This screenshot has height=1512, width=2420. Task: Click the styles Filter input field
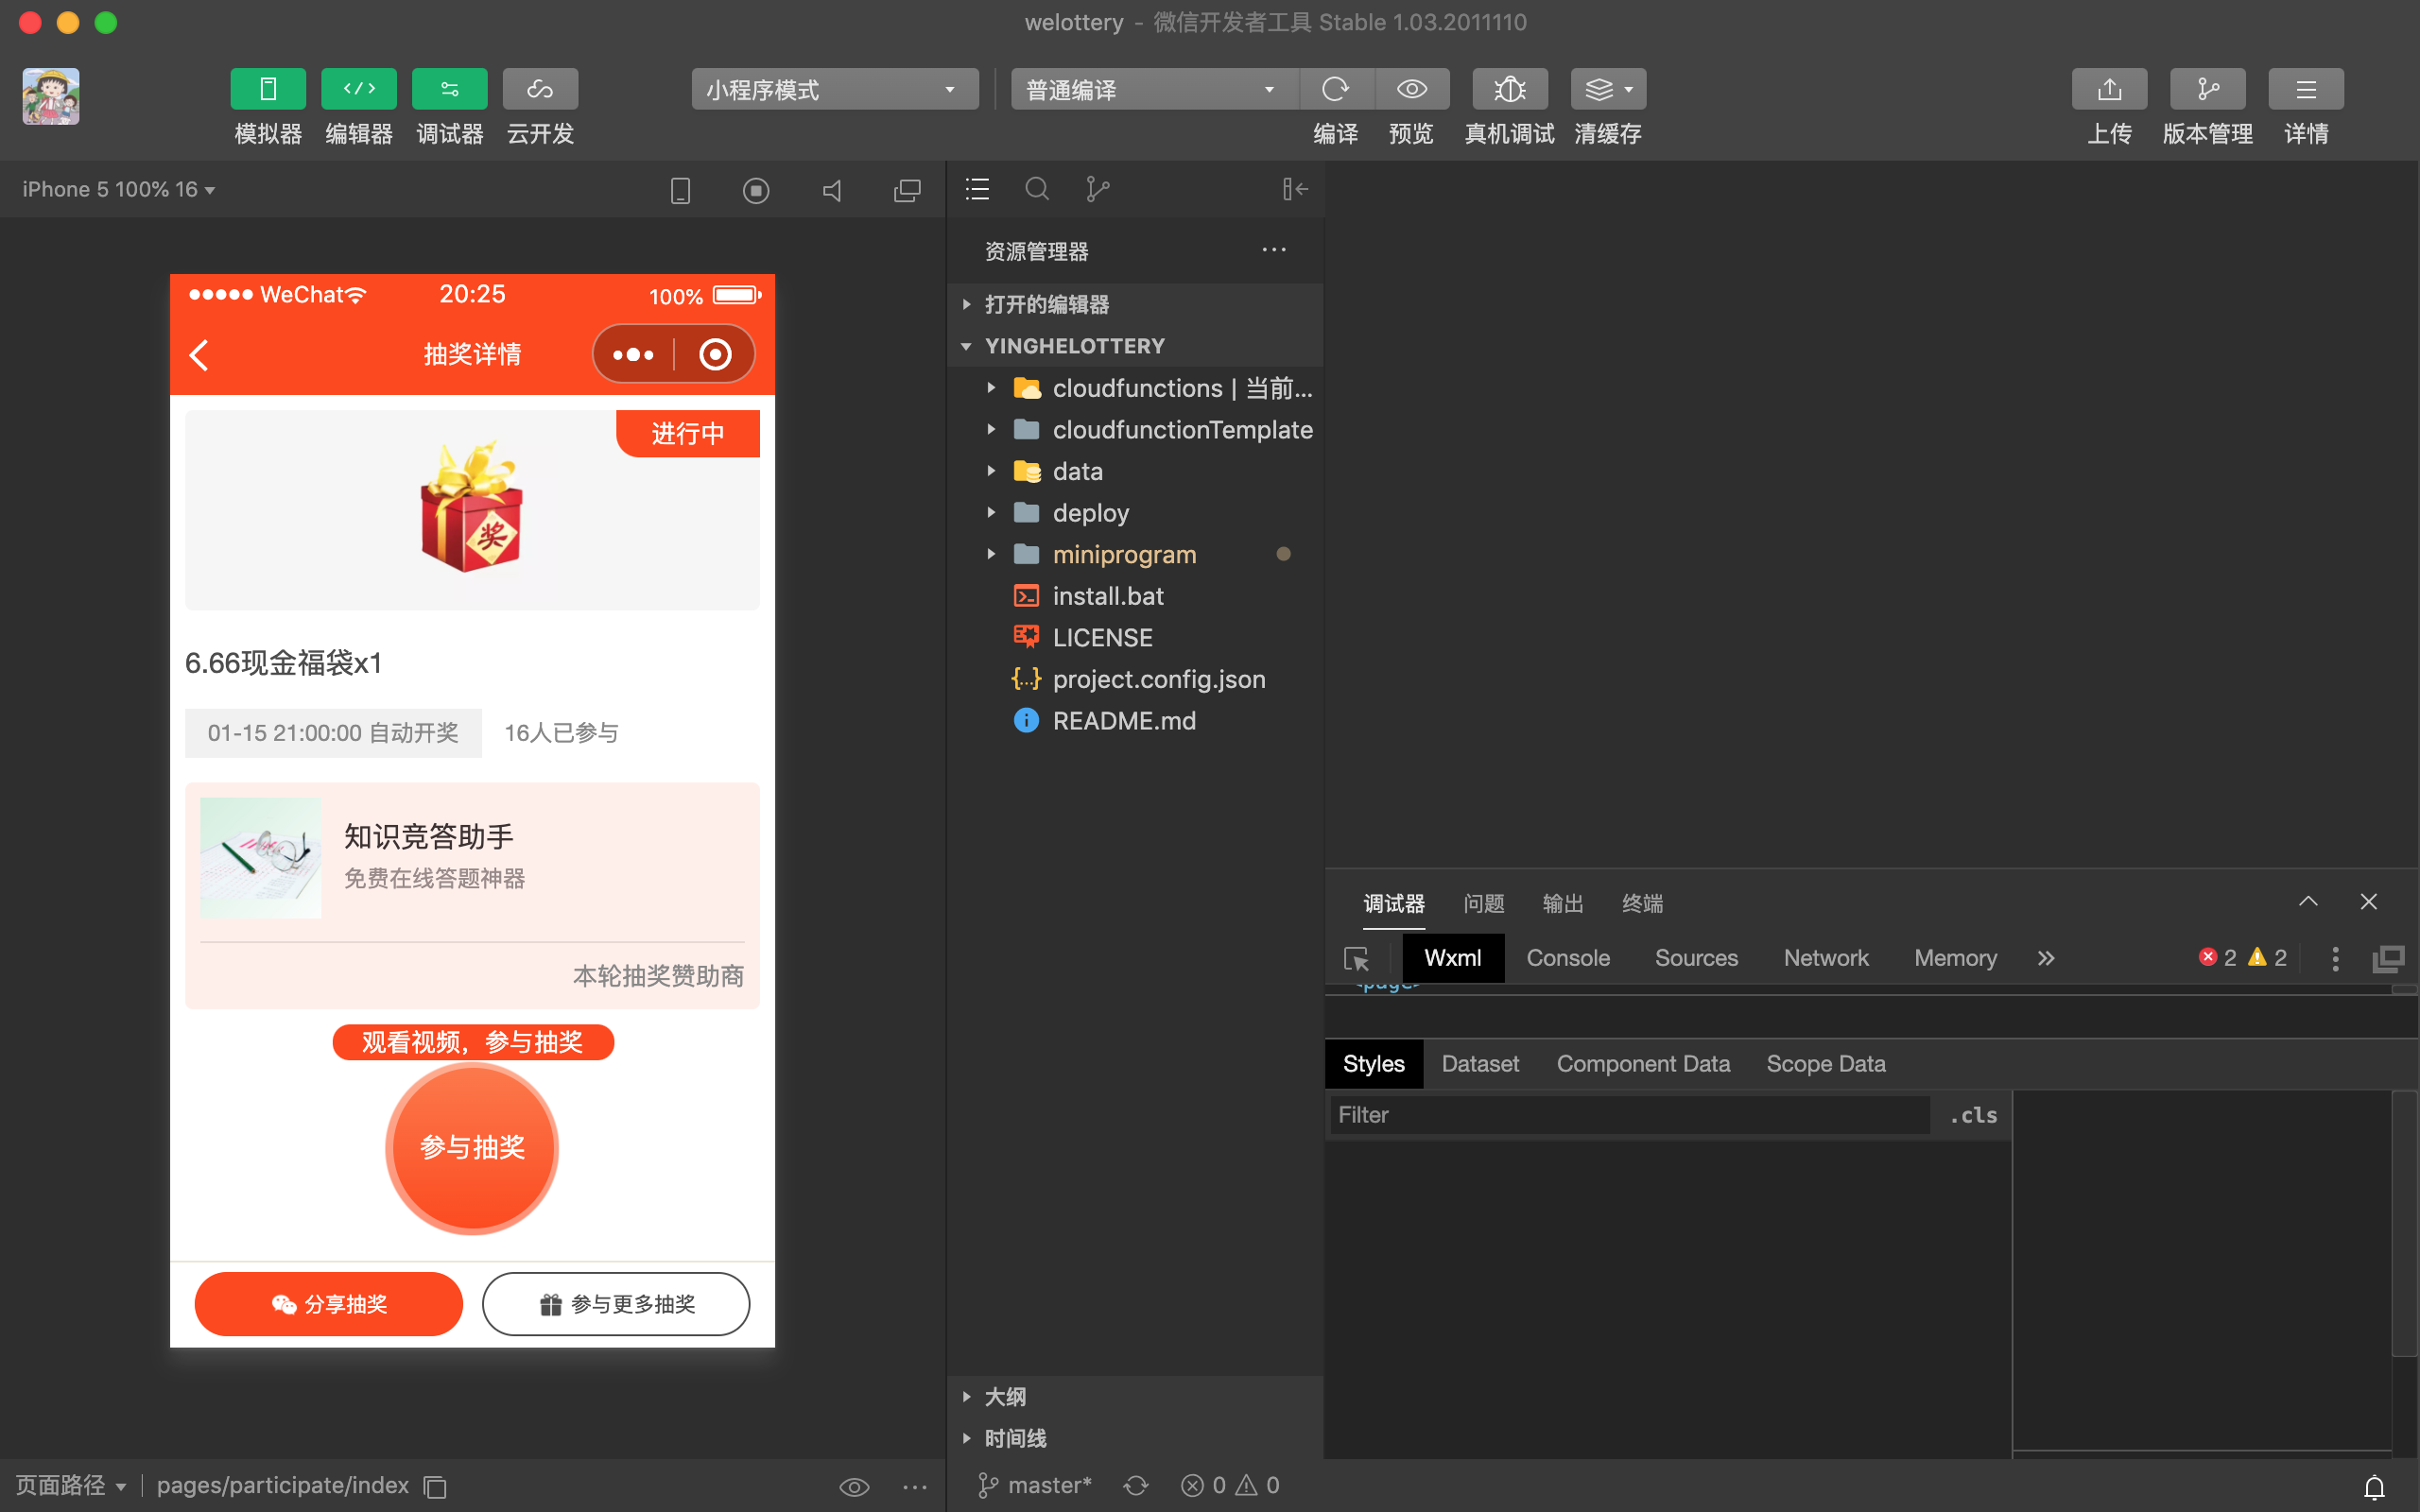[1628, 1115]
